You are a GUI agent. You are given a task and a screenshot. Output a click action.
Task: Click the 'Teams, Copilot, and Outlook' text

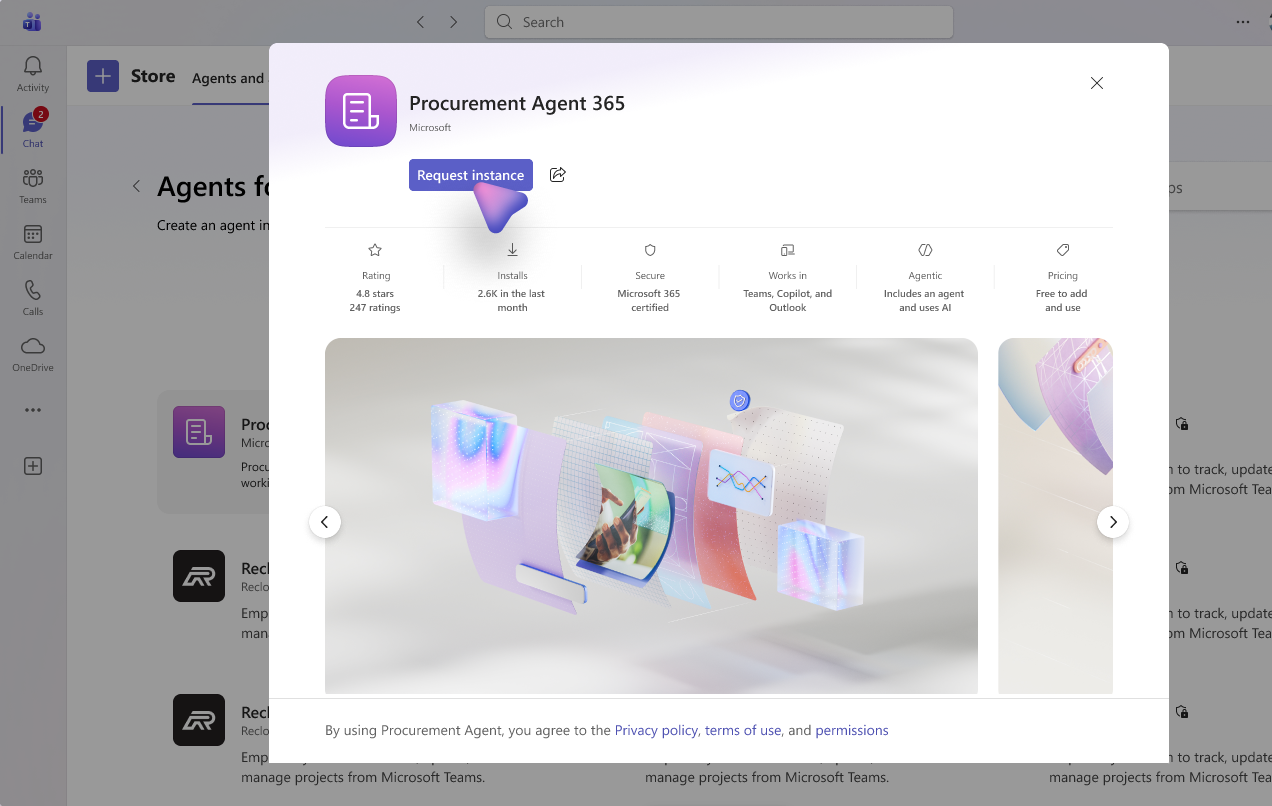click(x=788, y=301)
